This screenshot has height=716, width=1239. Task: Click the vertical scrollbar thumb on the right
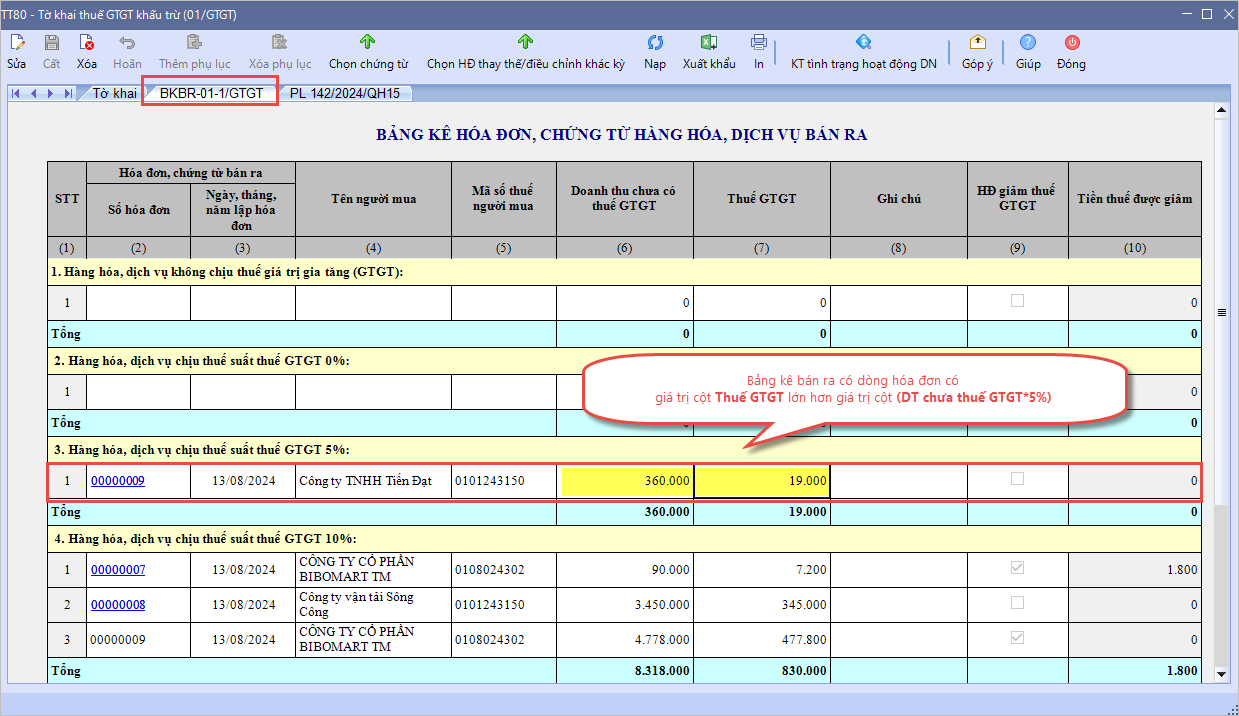point(1220,312)
